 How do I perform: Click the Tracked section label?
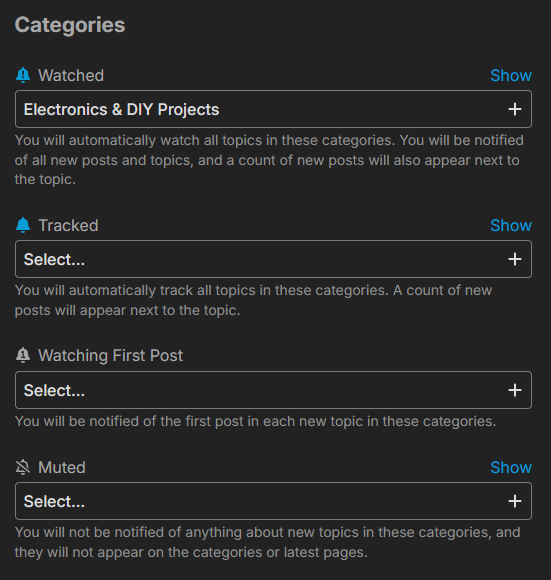click(68, 225)
